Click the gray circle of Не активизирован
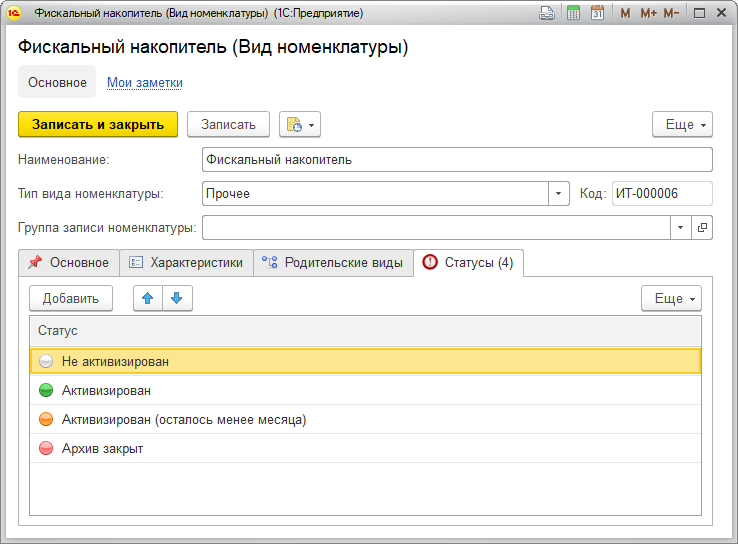 pyautogui.click(x=46, y=361)
